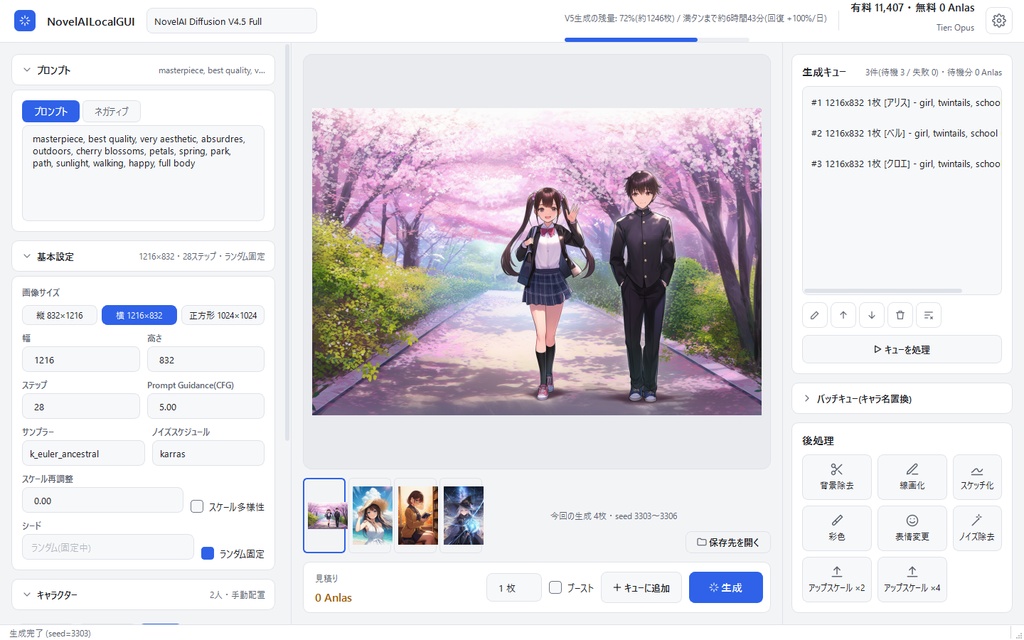Move queue item up with up arrow

(843, 315)
